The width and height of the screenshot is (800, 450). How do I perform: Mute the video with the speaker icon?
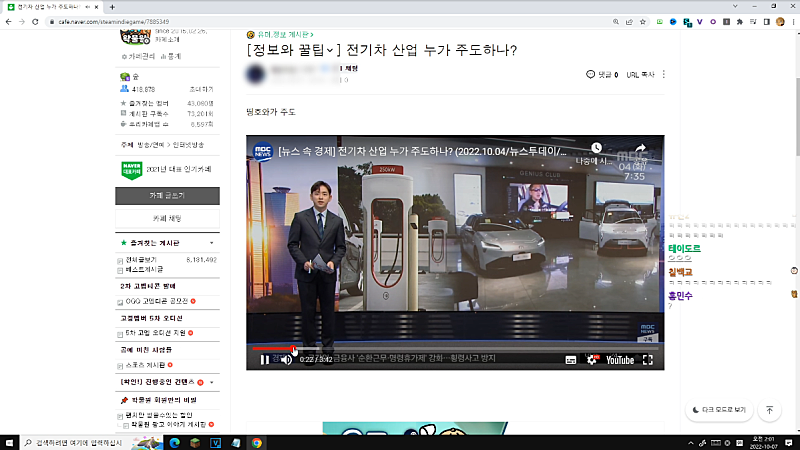tap(287, 360)
